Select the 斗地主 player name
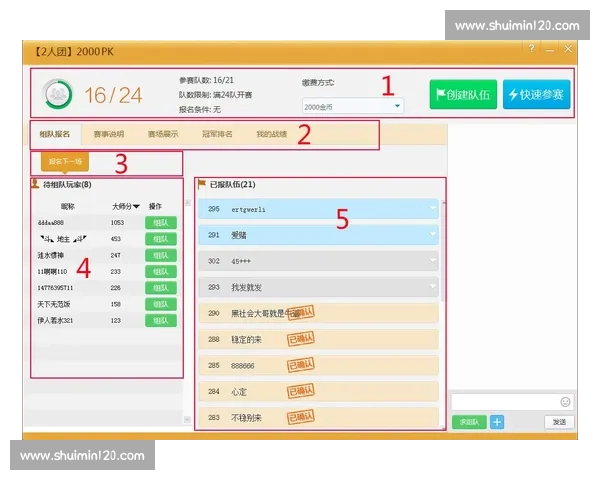The width and height of the screenshot is (600, 480). (x=63, y=239)
